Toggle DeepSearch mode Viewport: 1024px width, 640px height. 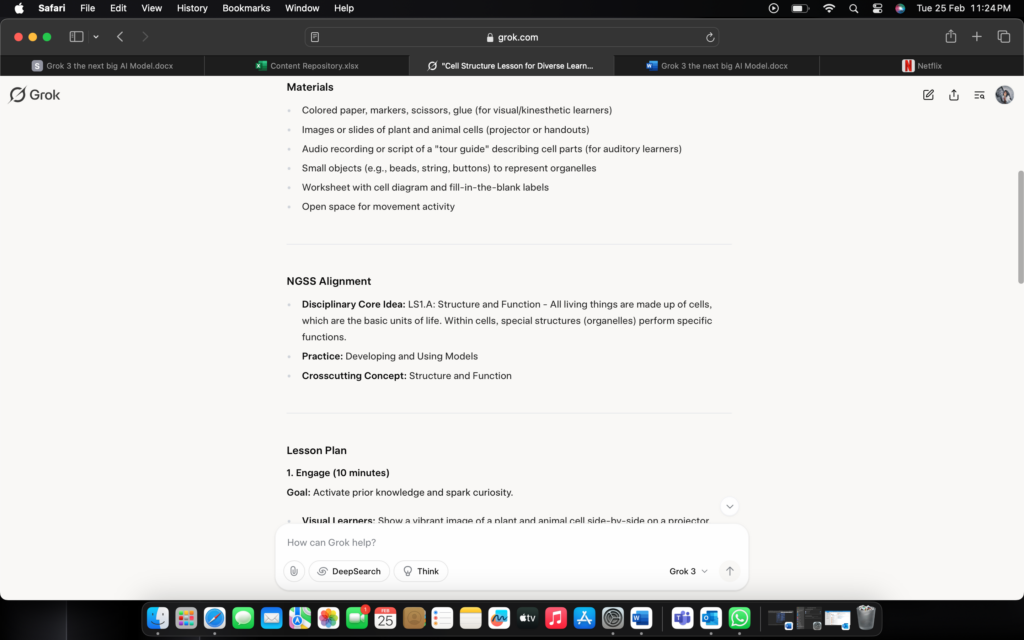349,571
